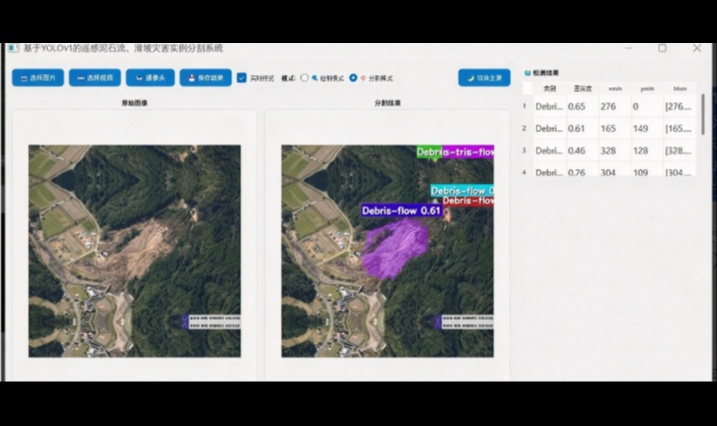Screen dimensions: 717x426
Task: Click the Debri... cell in row 1
Action: (x=550, y=106)
